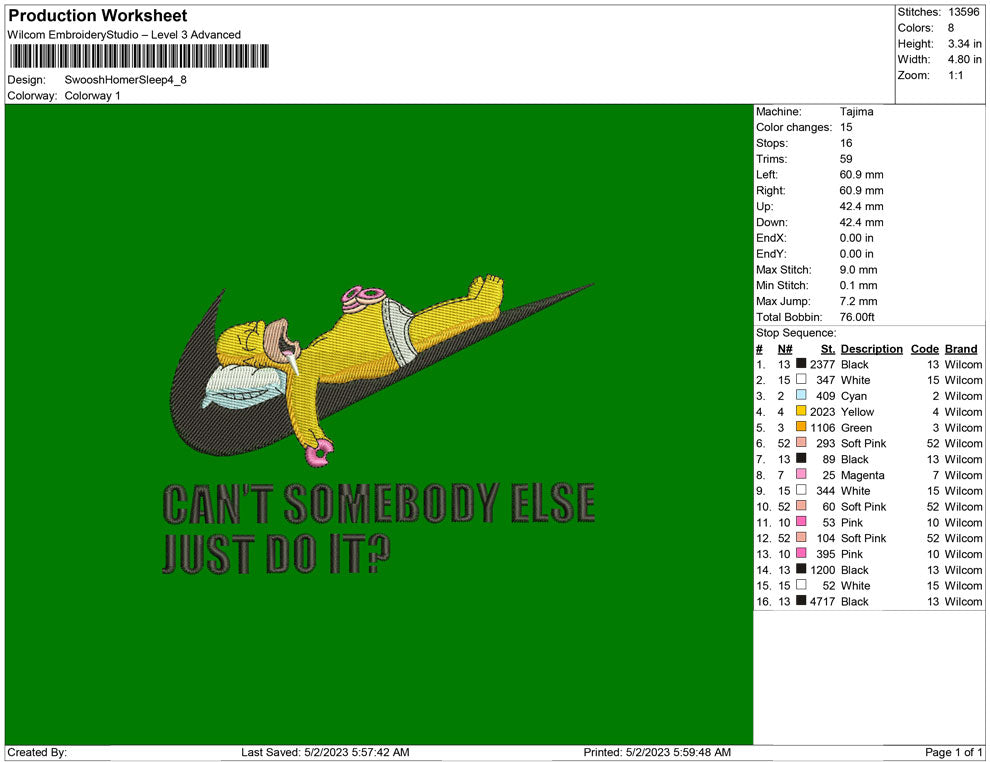Screen dimensions: 990x762
Task: Click the Up value '42.4 mm'
Action: pyautogui.click(x=862, y=206)
